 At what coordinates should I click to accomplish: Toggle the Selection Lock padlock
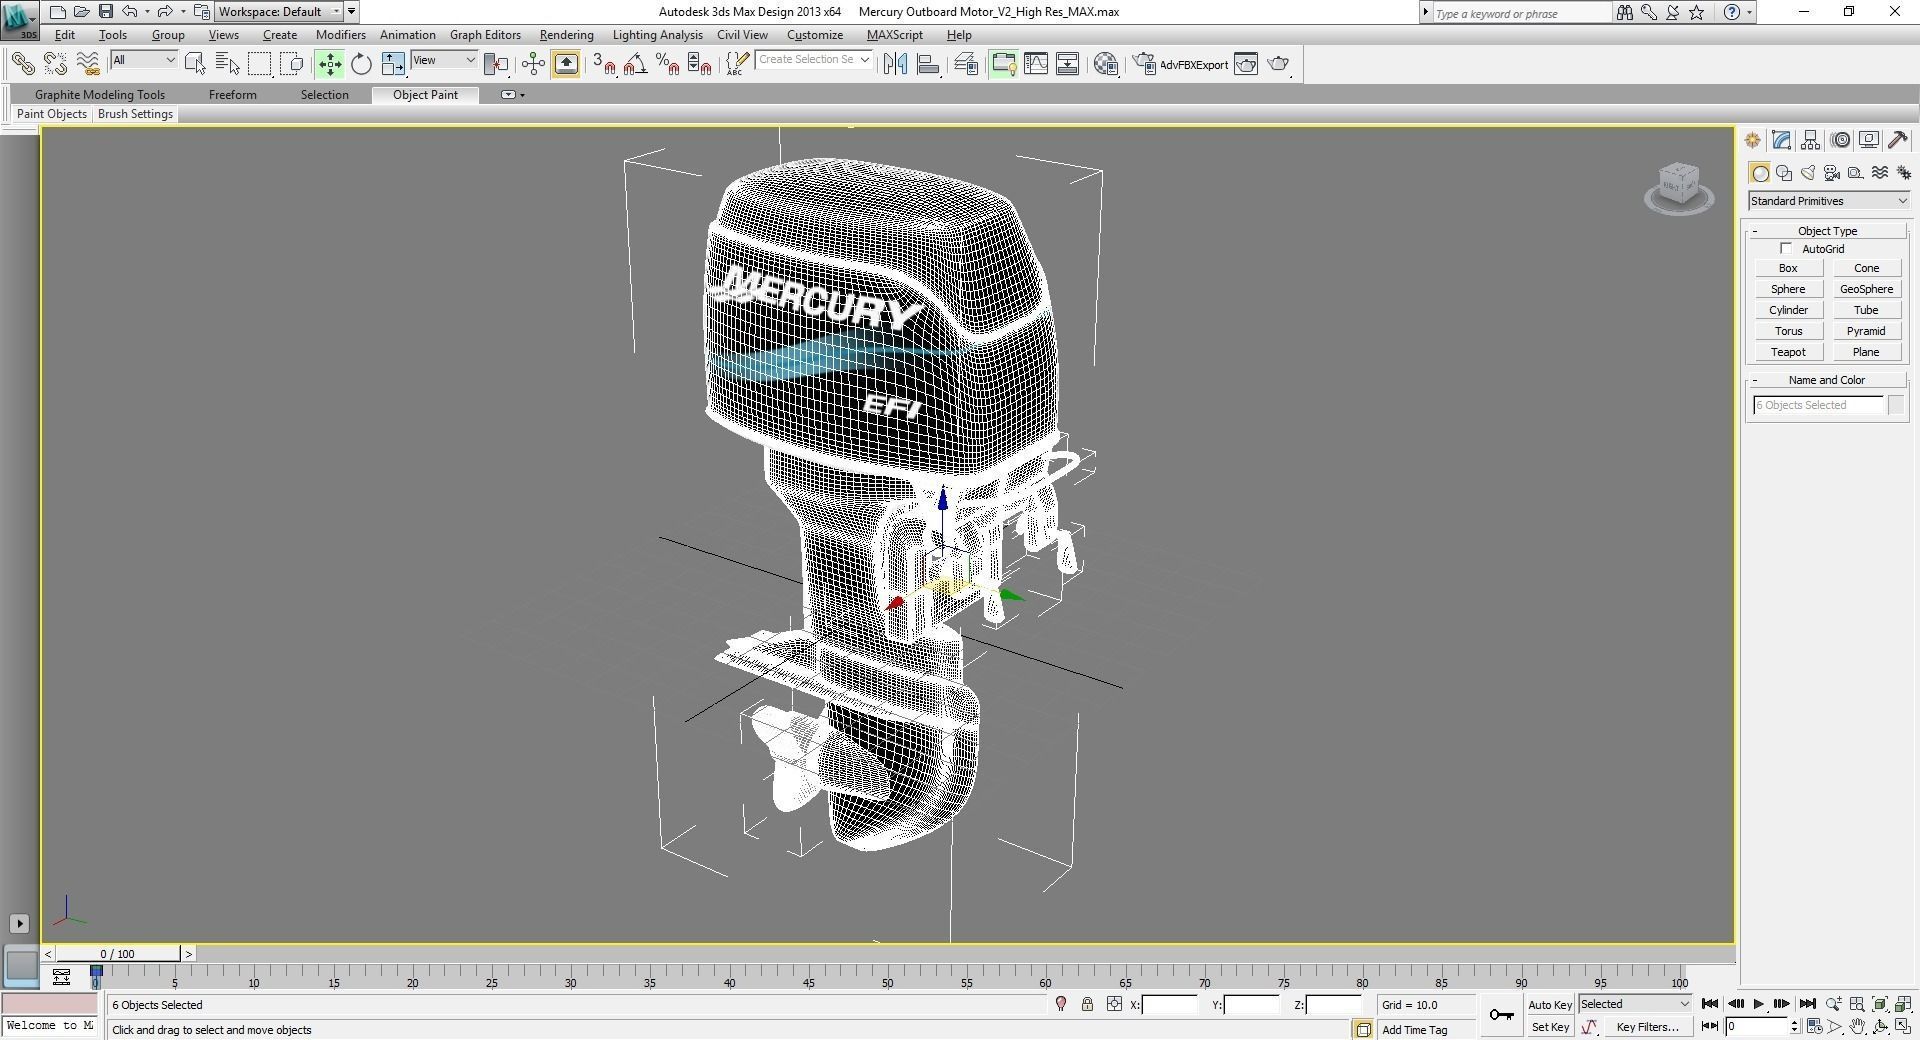coord(1087,1004)
